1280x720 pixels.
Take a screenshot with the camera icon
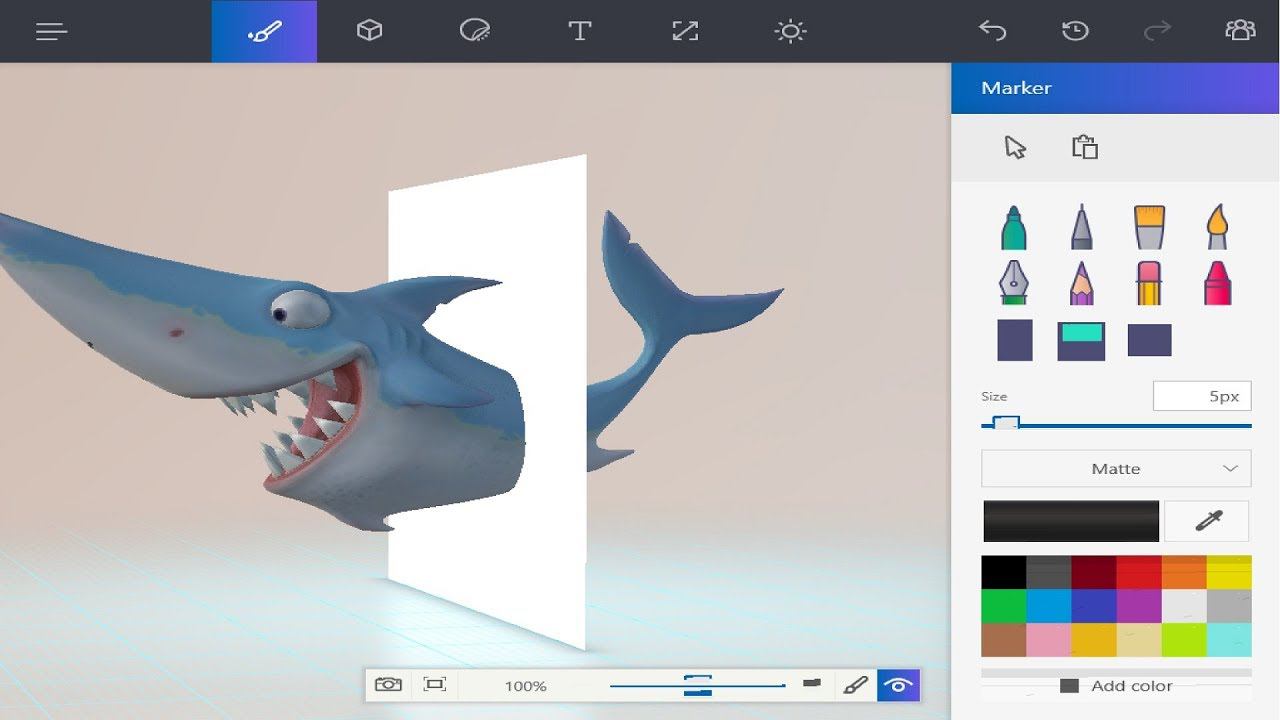click(x=388, y=685)
